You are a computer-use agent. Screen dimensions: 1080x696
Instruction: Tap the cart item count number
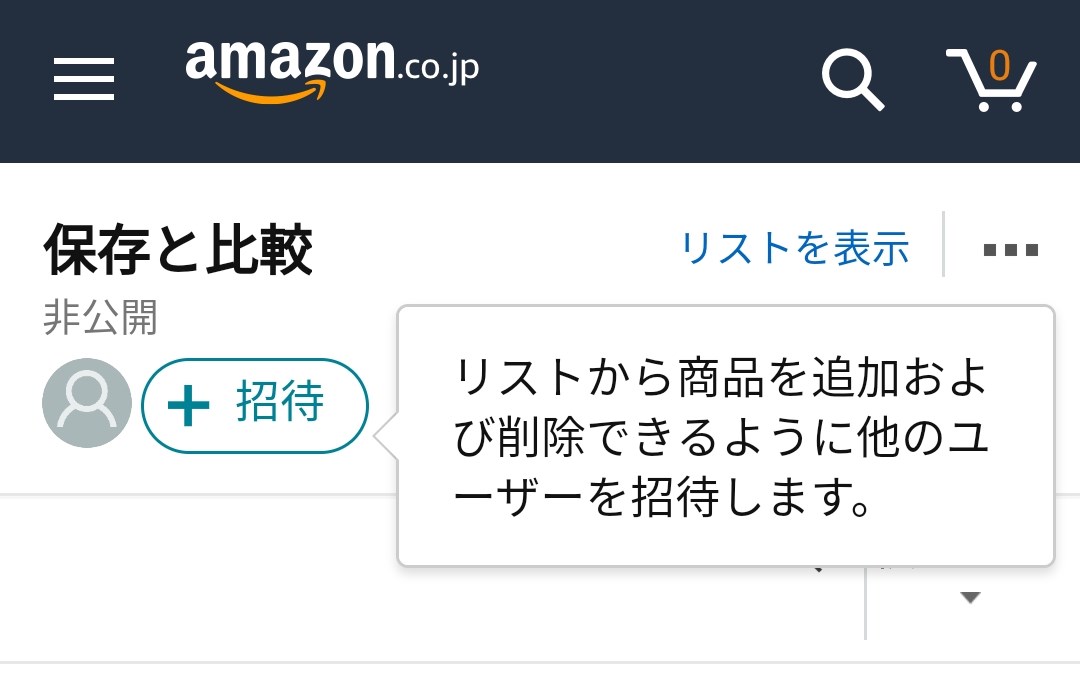point(999,65)
